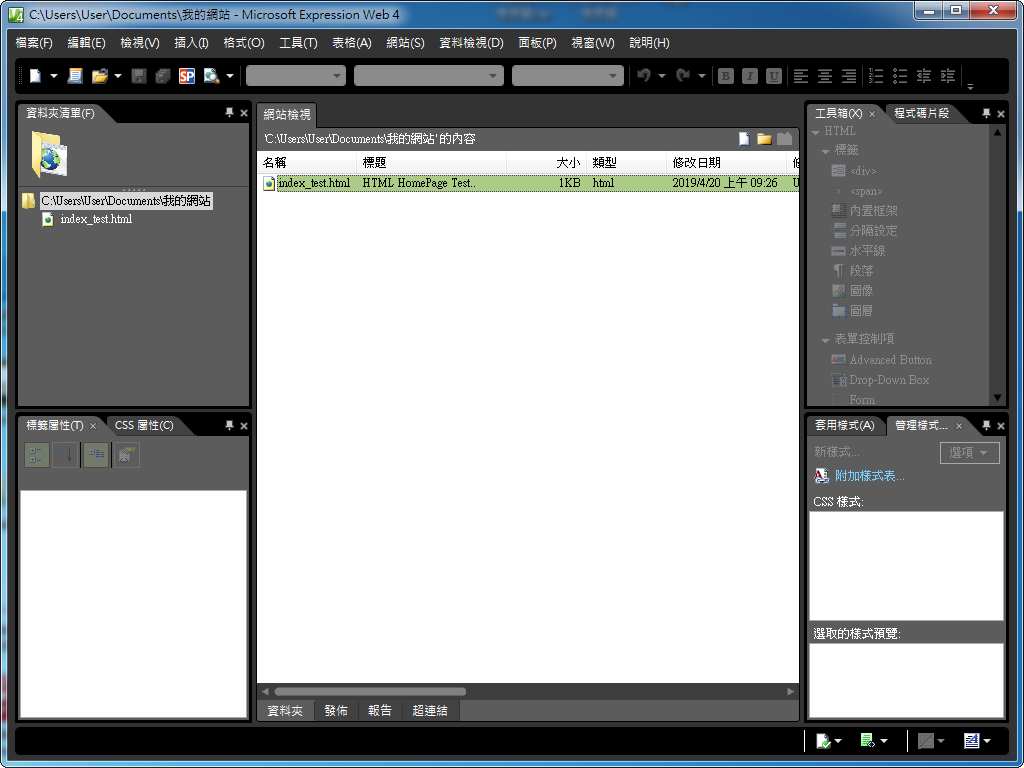This screenshot has width=1024, height=768.
Task: Click the Redo icon
Action: click(683, 76)
